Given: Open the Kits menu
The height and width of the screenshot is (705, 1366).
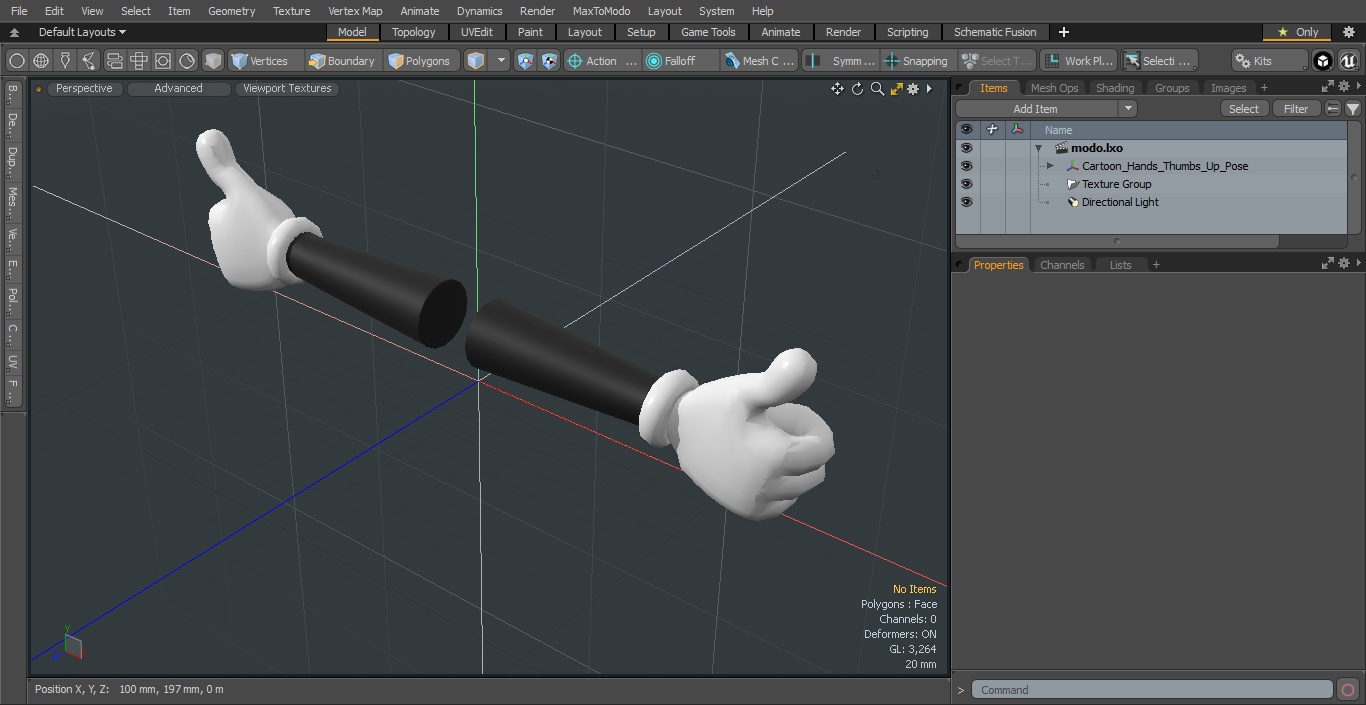Looking at the screenshot, I should [x=1269, y=61].
